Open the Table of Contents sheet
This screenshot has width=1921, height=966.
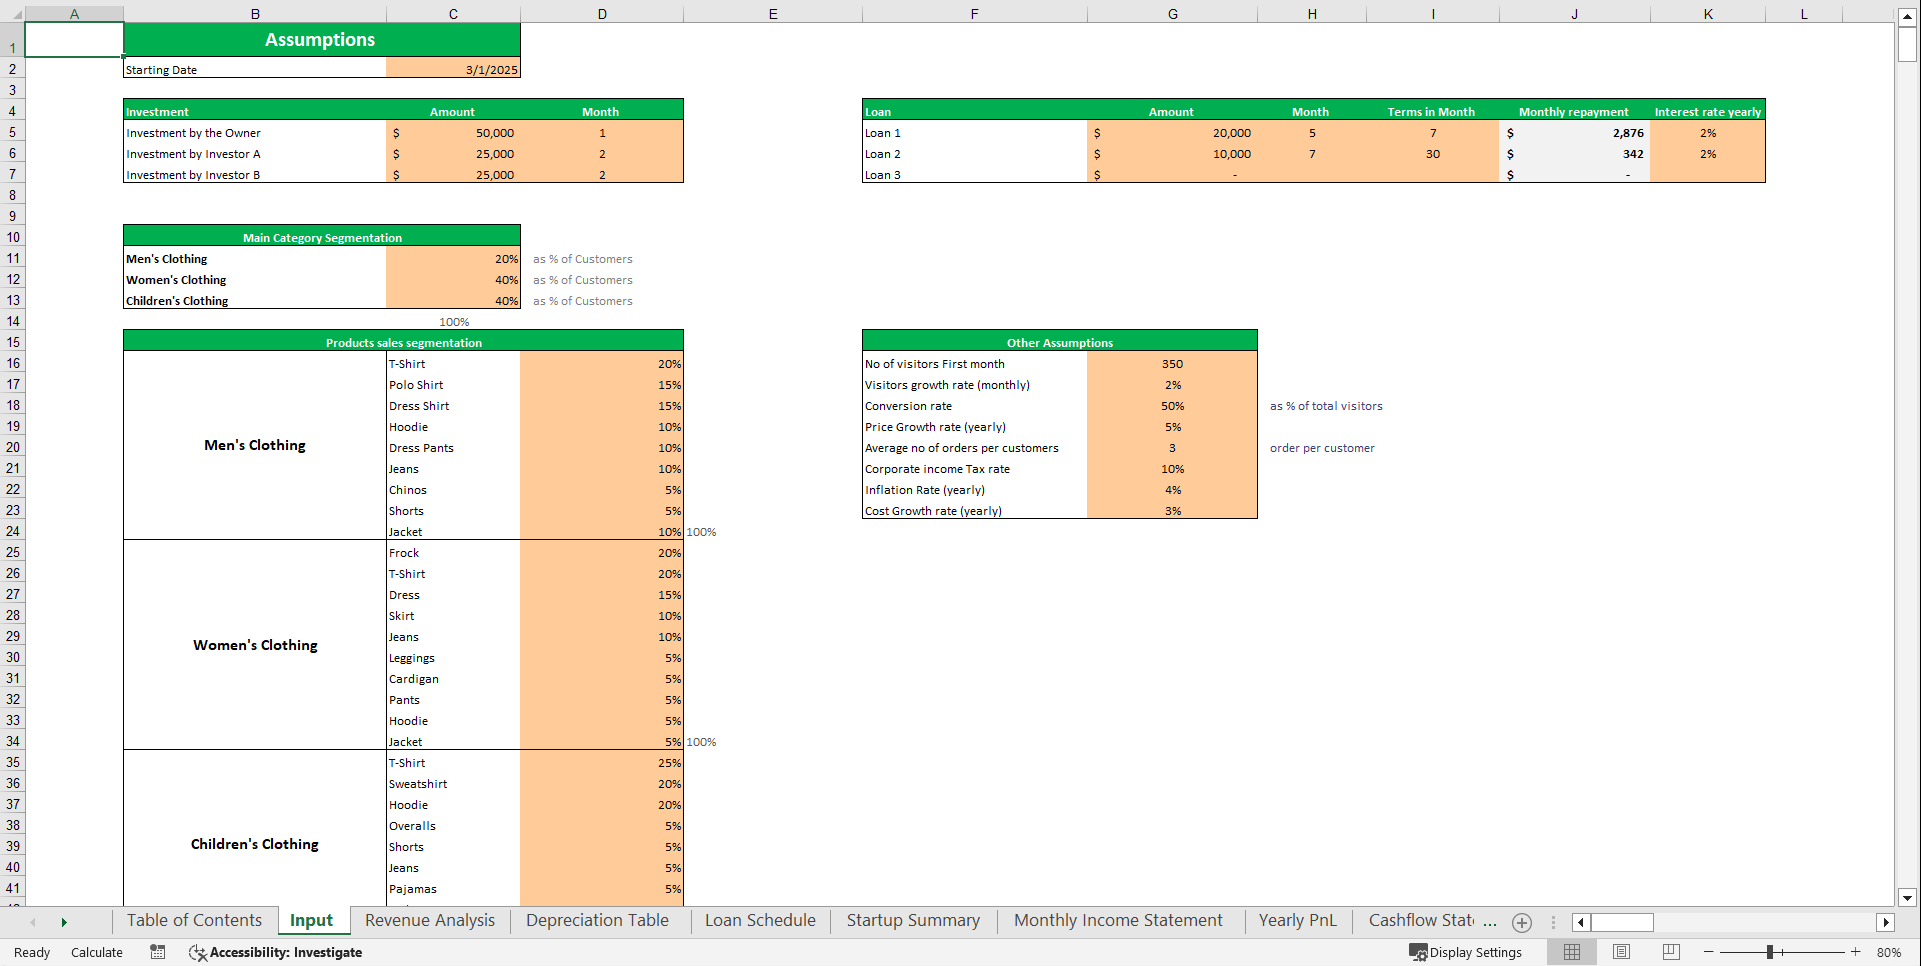[x=194, y=920]
